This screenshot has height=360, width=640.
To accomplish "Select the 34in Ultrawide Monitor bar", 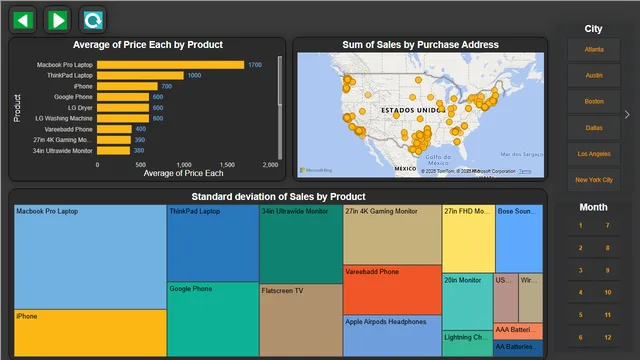I will (x=113, y=151).
